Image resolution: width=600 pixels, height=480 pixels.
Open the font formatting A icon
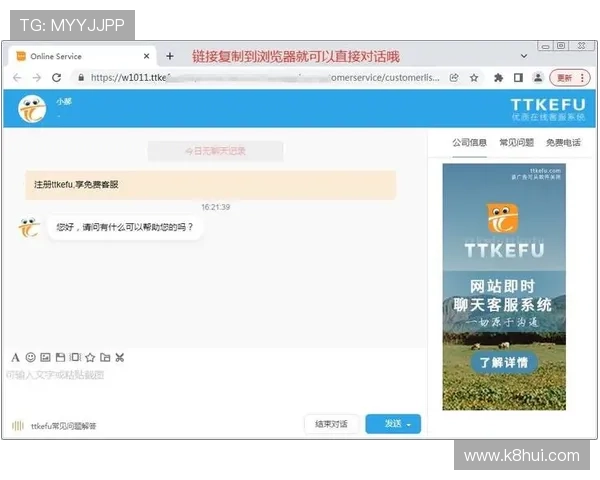[x=15, y=358]
